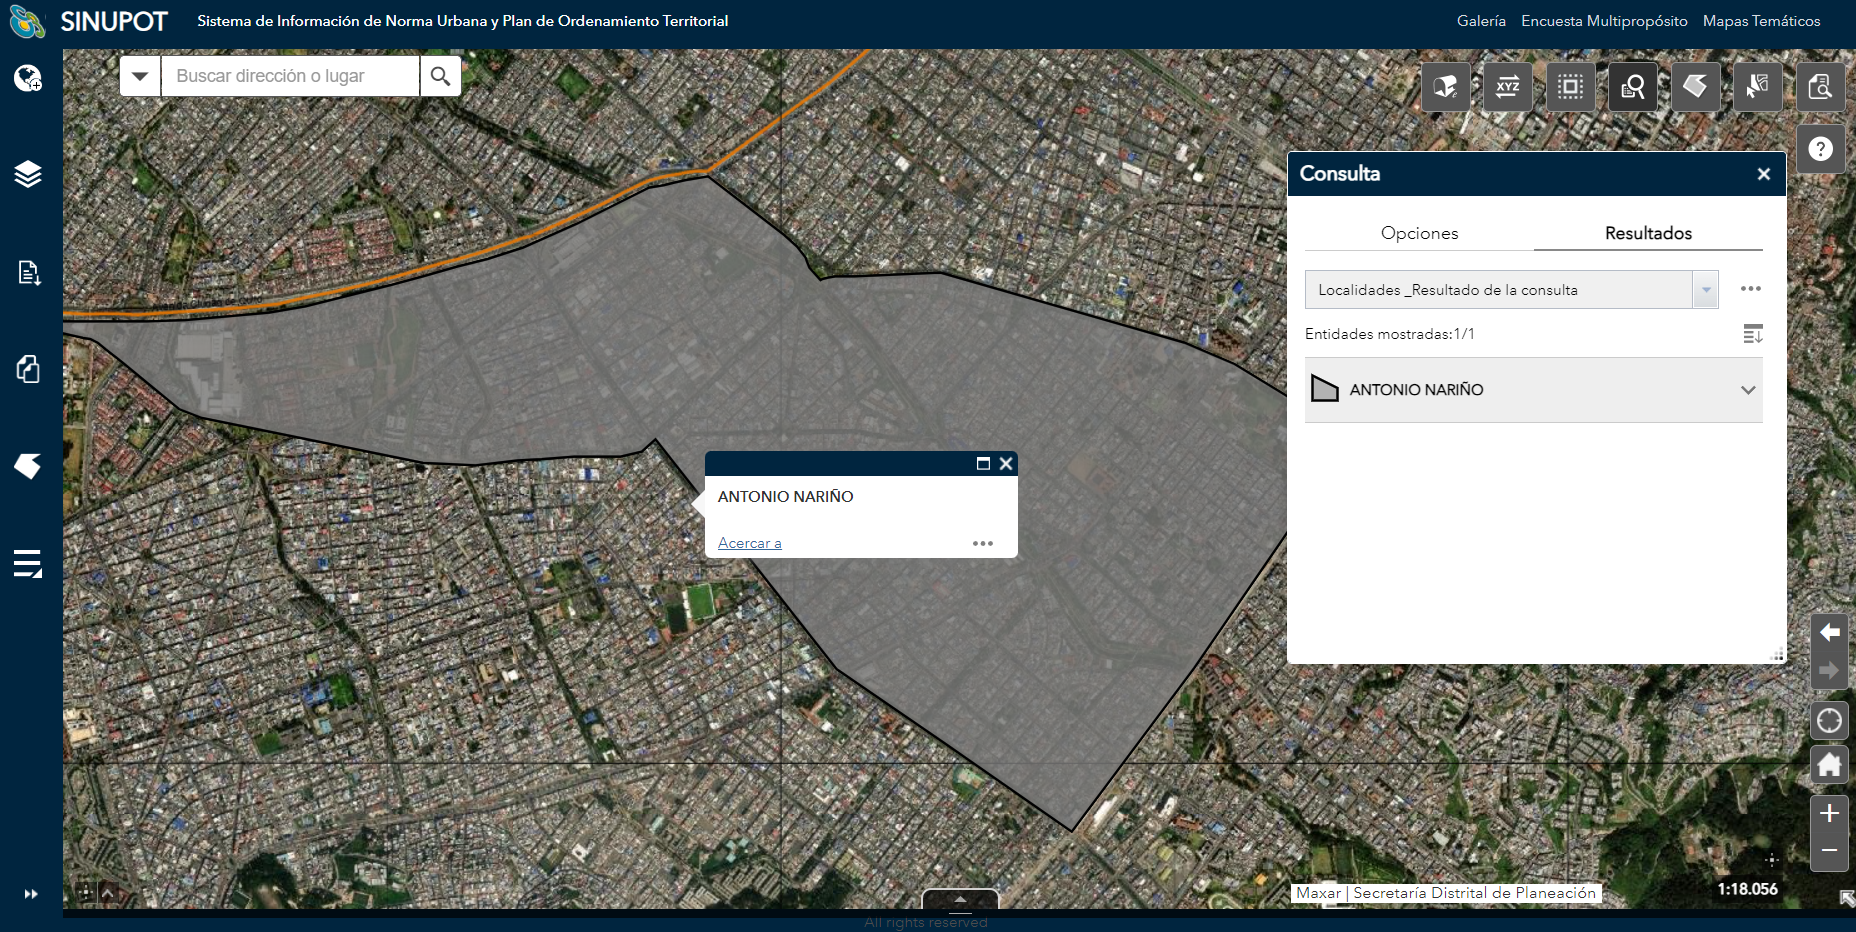Expand the ANTONIO NARIÑO result entry
This screenshot has height=932, width=1856.
1747,390
